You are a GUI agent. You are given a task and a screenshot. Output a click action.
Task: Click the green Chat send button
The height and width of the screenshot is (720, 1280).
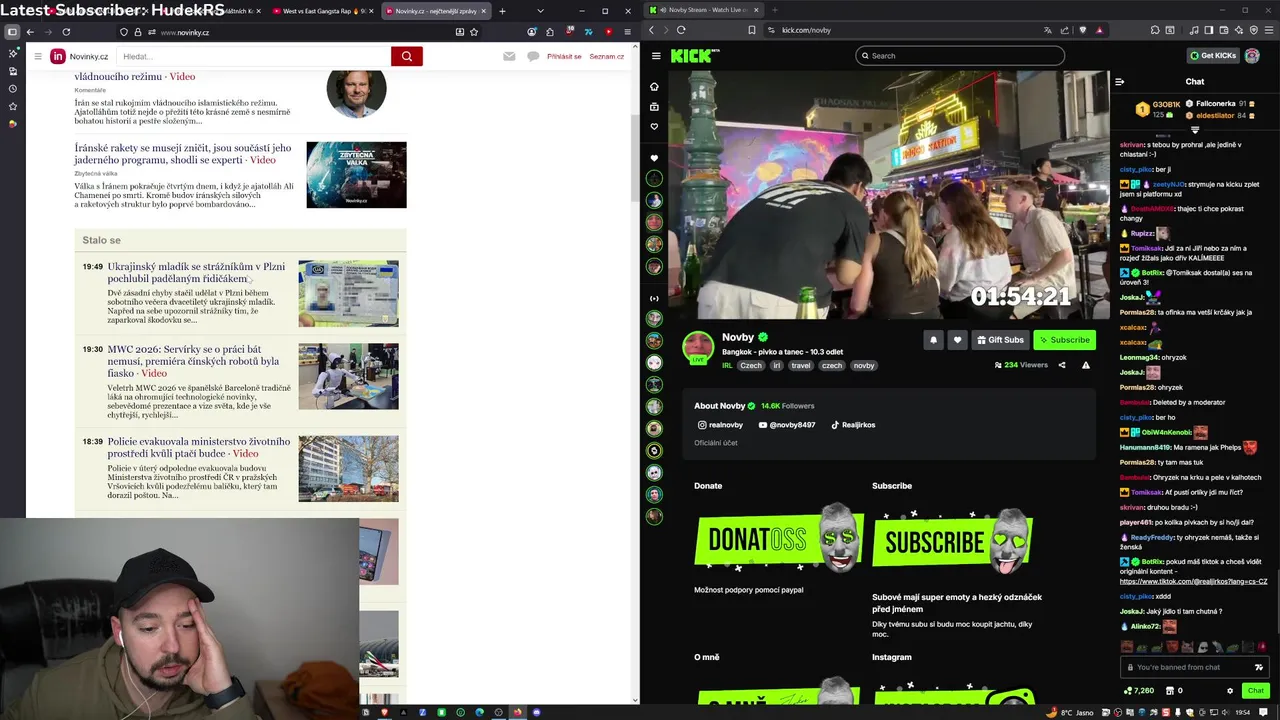tap(1255, 691)
